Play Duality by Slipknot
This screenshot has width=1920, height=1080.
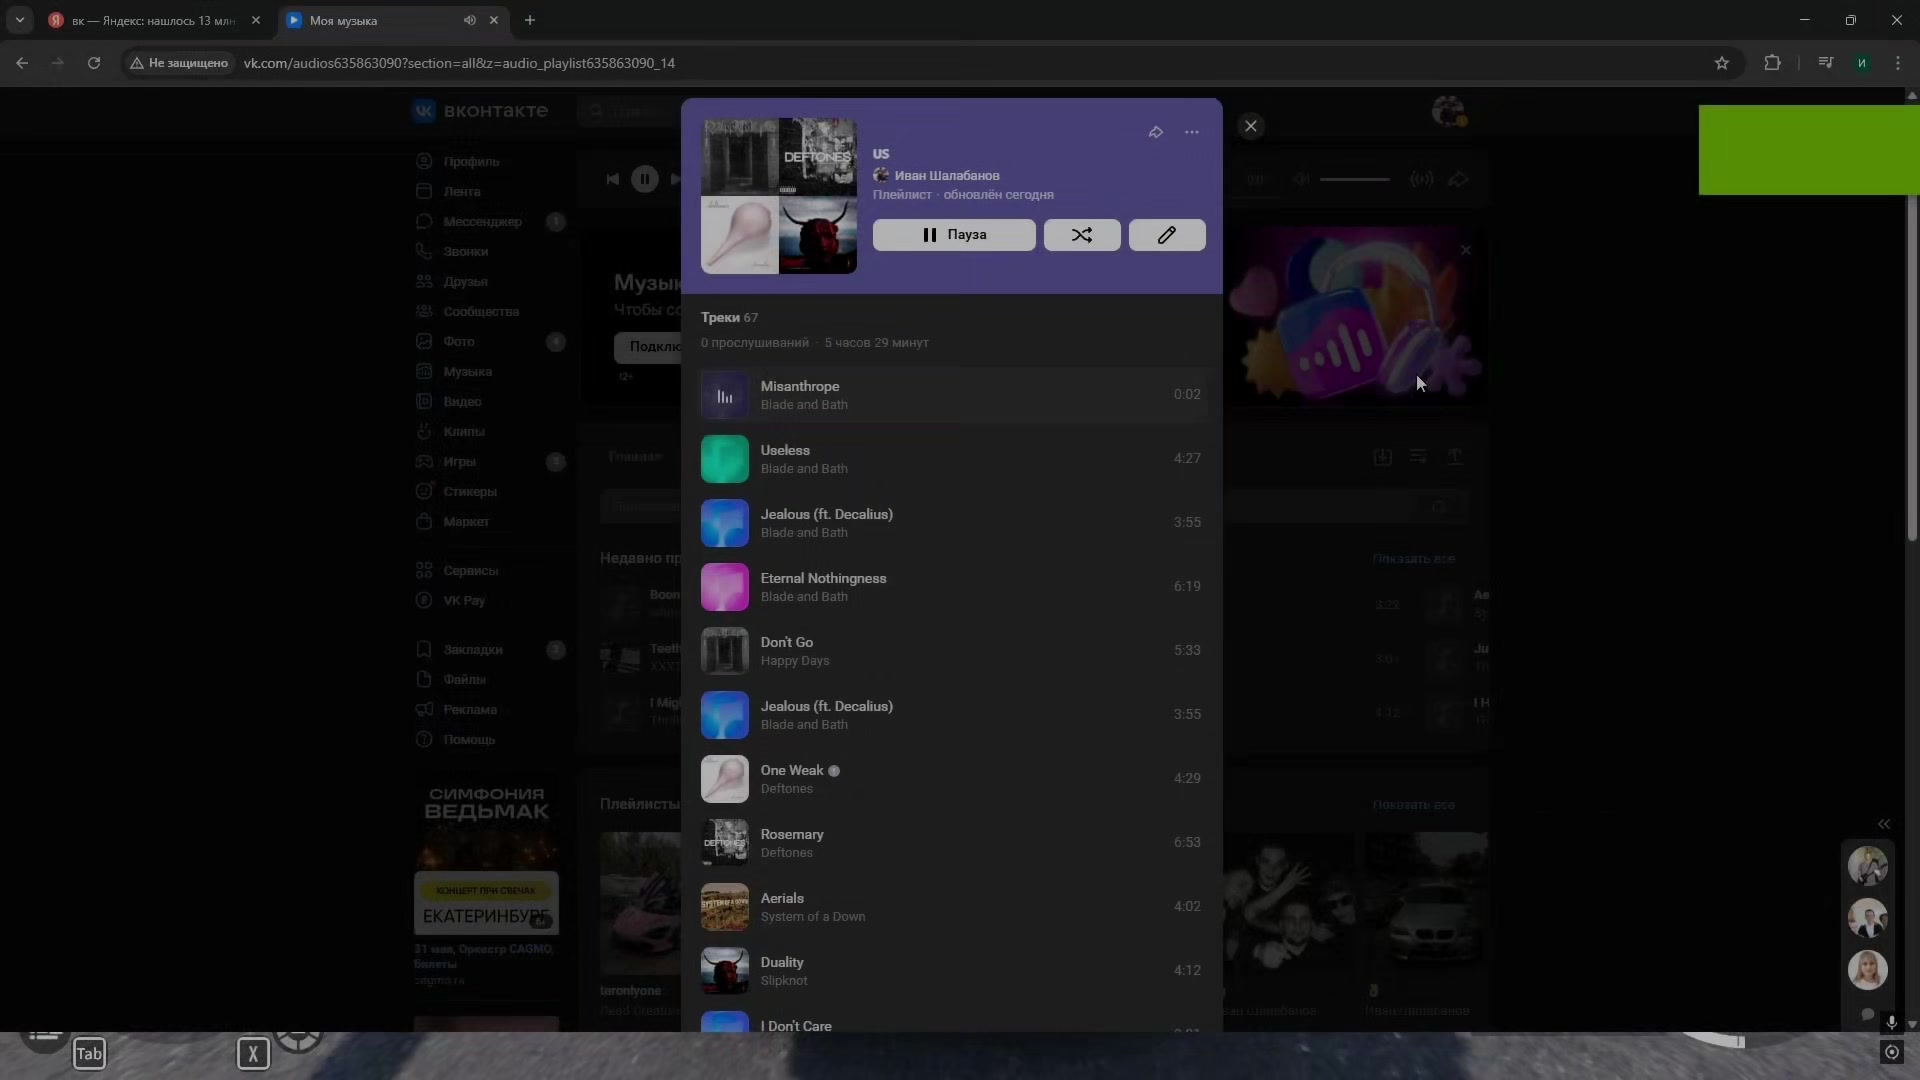[954, 971]
